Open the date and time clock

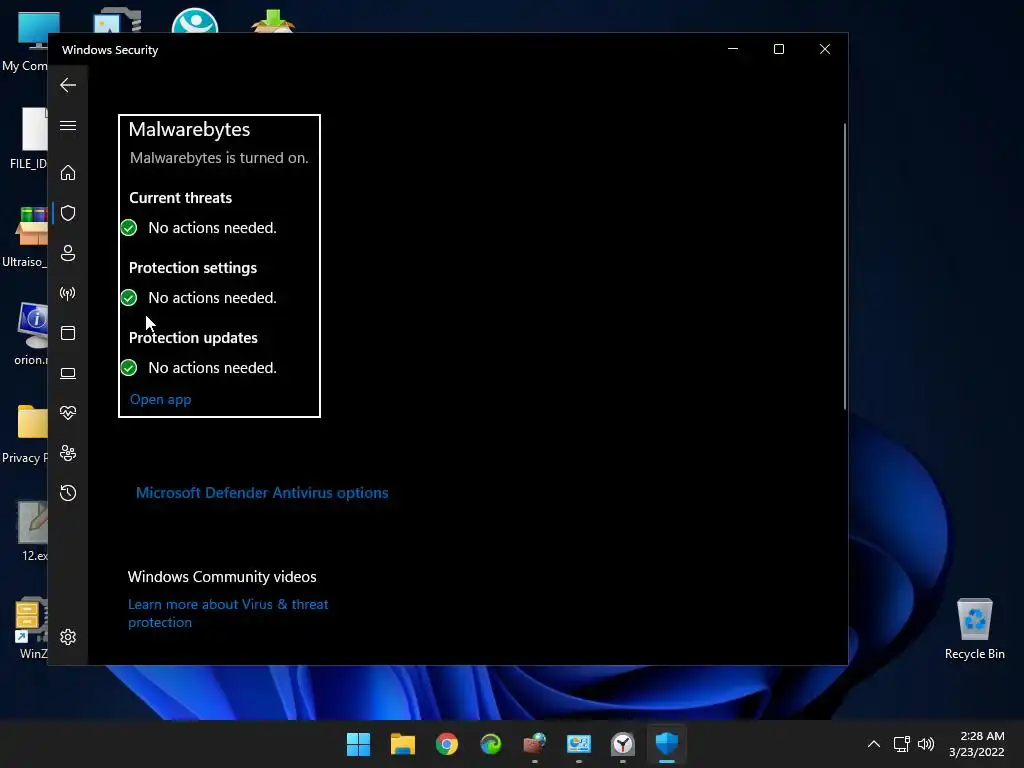pos(977,744)
